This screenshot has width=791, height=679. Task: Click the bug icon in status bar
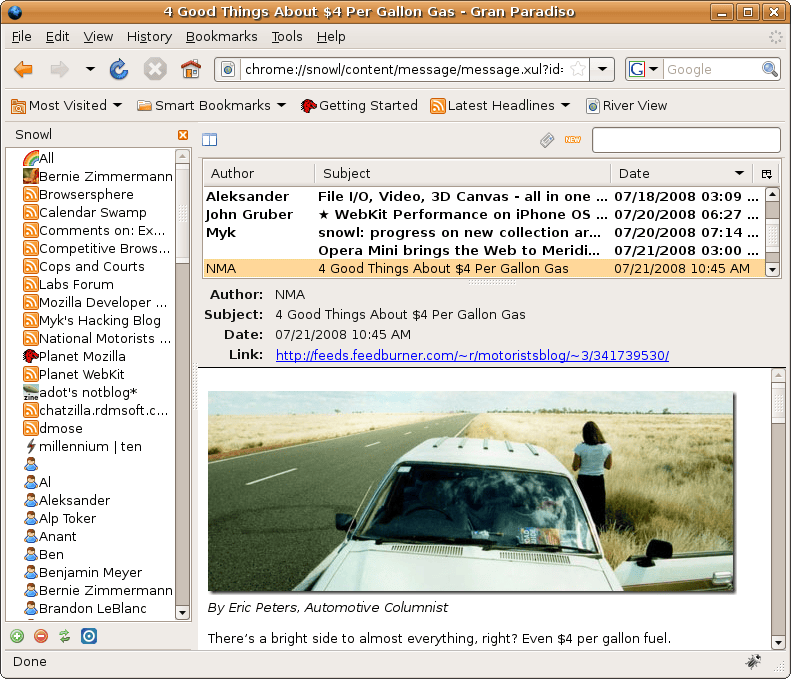pos(753,661)
